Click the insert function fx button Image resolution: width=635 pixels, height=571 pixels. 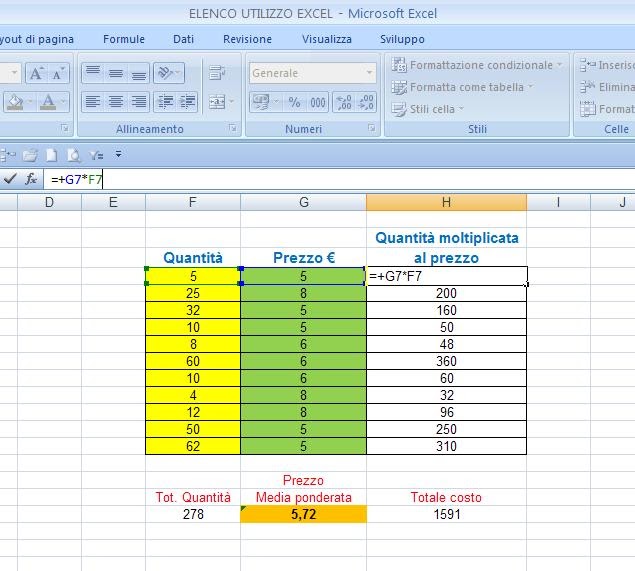31,179
